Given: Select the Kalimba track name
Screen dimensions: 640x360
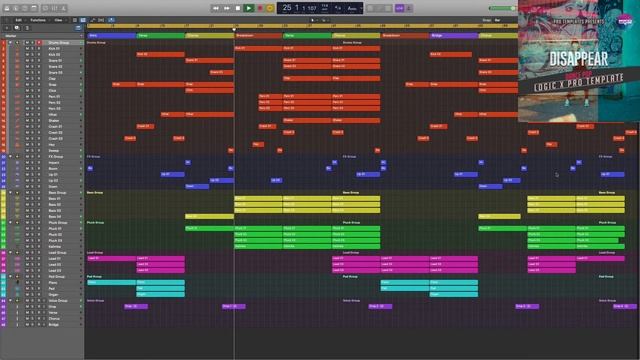Looking at the screenshot, I should [x=55, y=247].
